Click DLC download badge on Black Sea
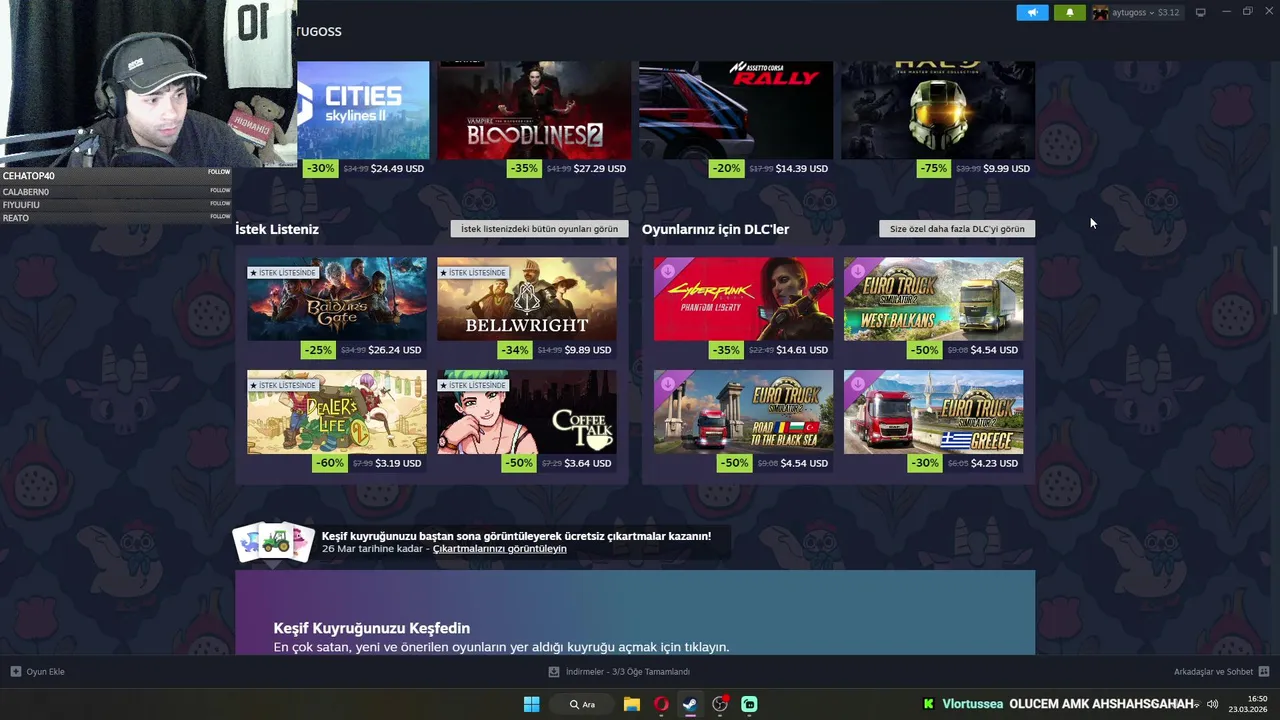Viewport: 1280px width, 720px height. pyautogui.click(x=667, y=383)
